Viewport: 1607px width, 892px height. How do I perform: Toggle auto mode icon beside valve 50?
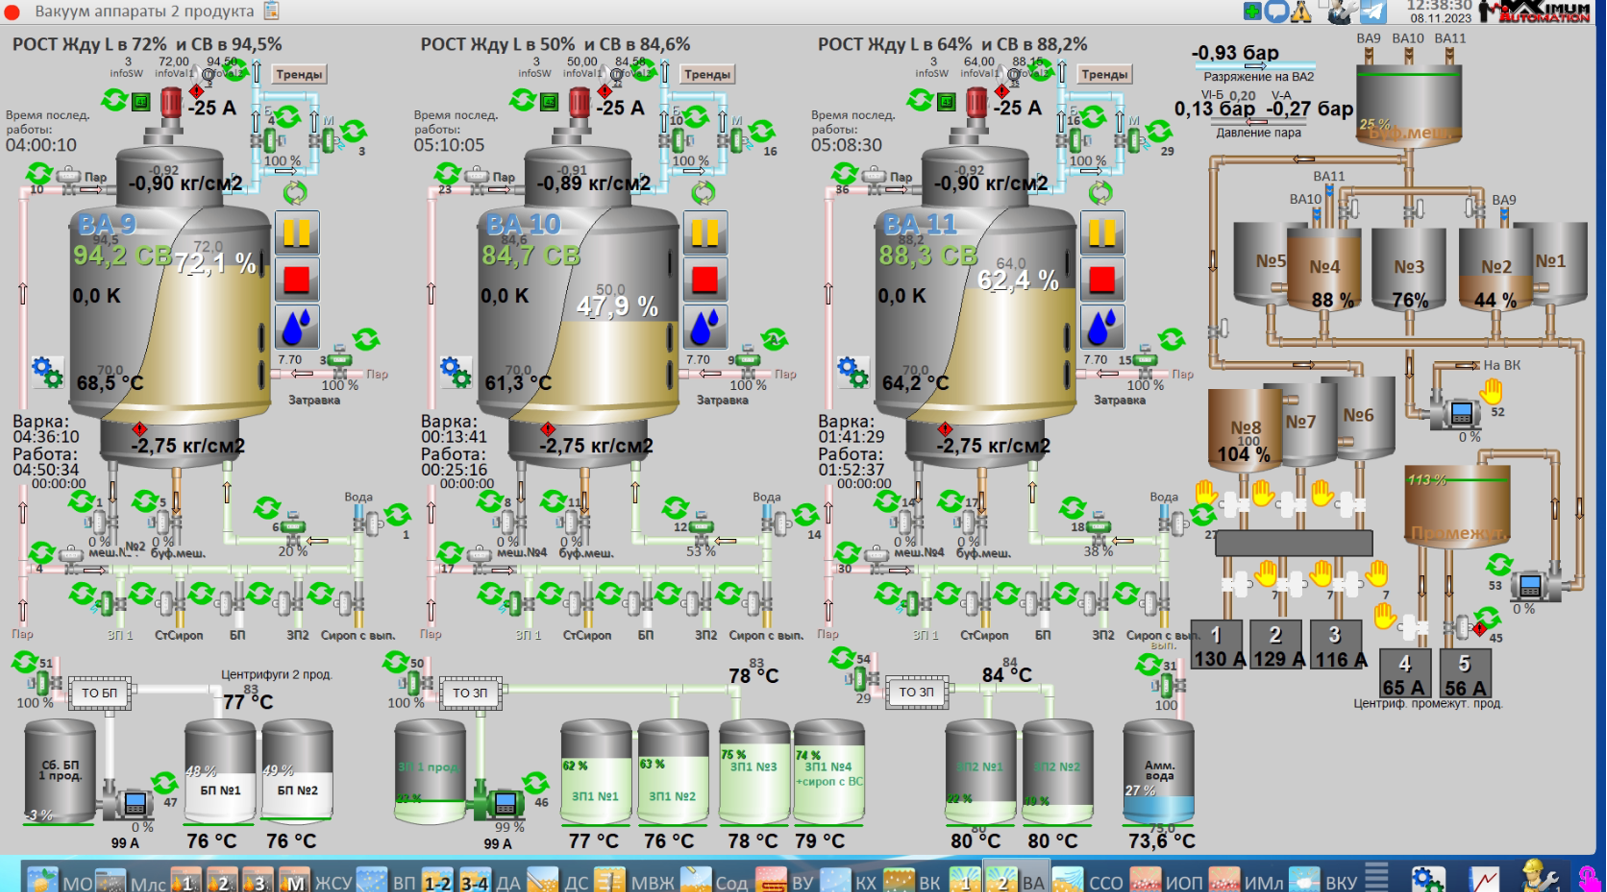[395, 662]
